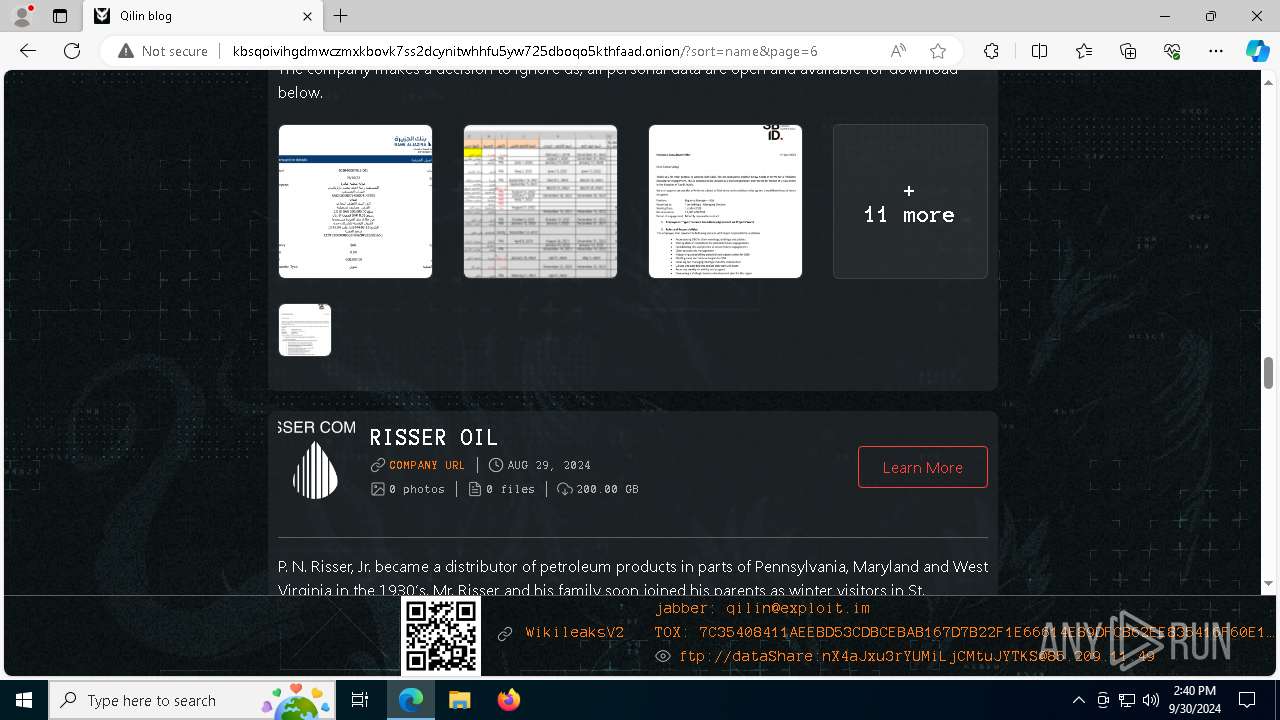Viewport: 1280px width, 720px height.
Task: Open the letter document thumbnail
Action: pos(725,201)
